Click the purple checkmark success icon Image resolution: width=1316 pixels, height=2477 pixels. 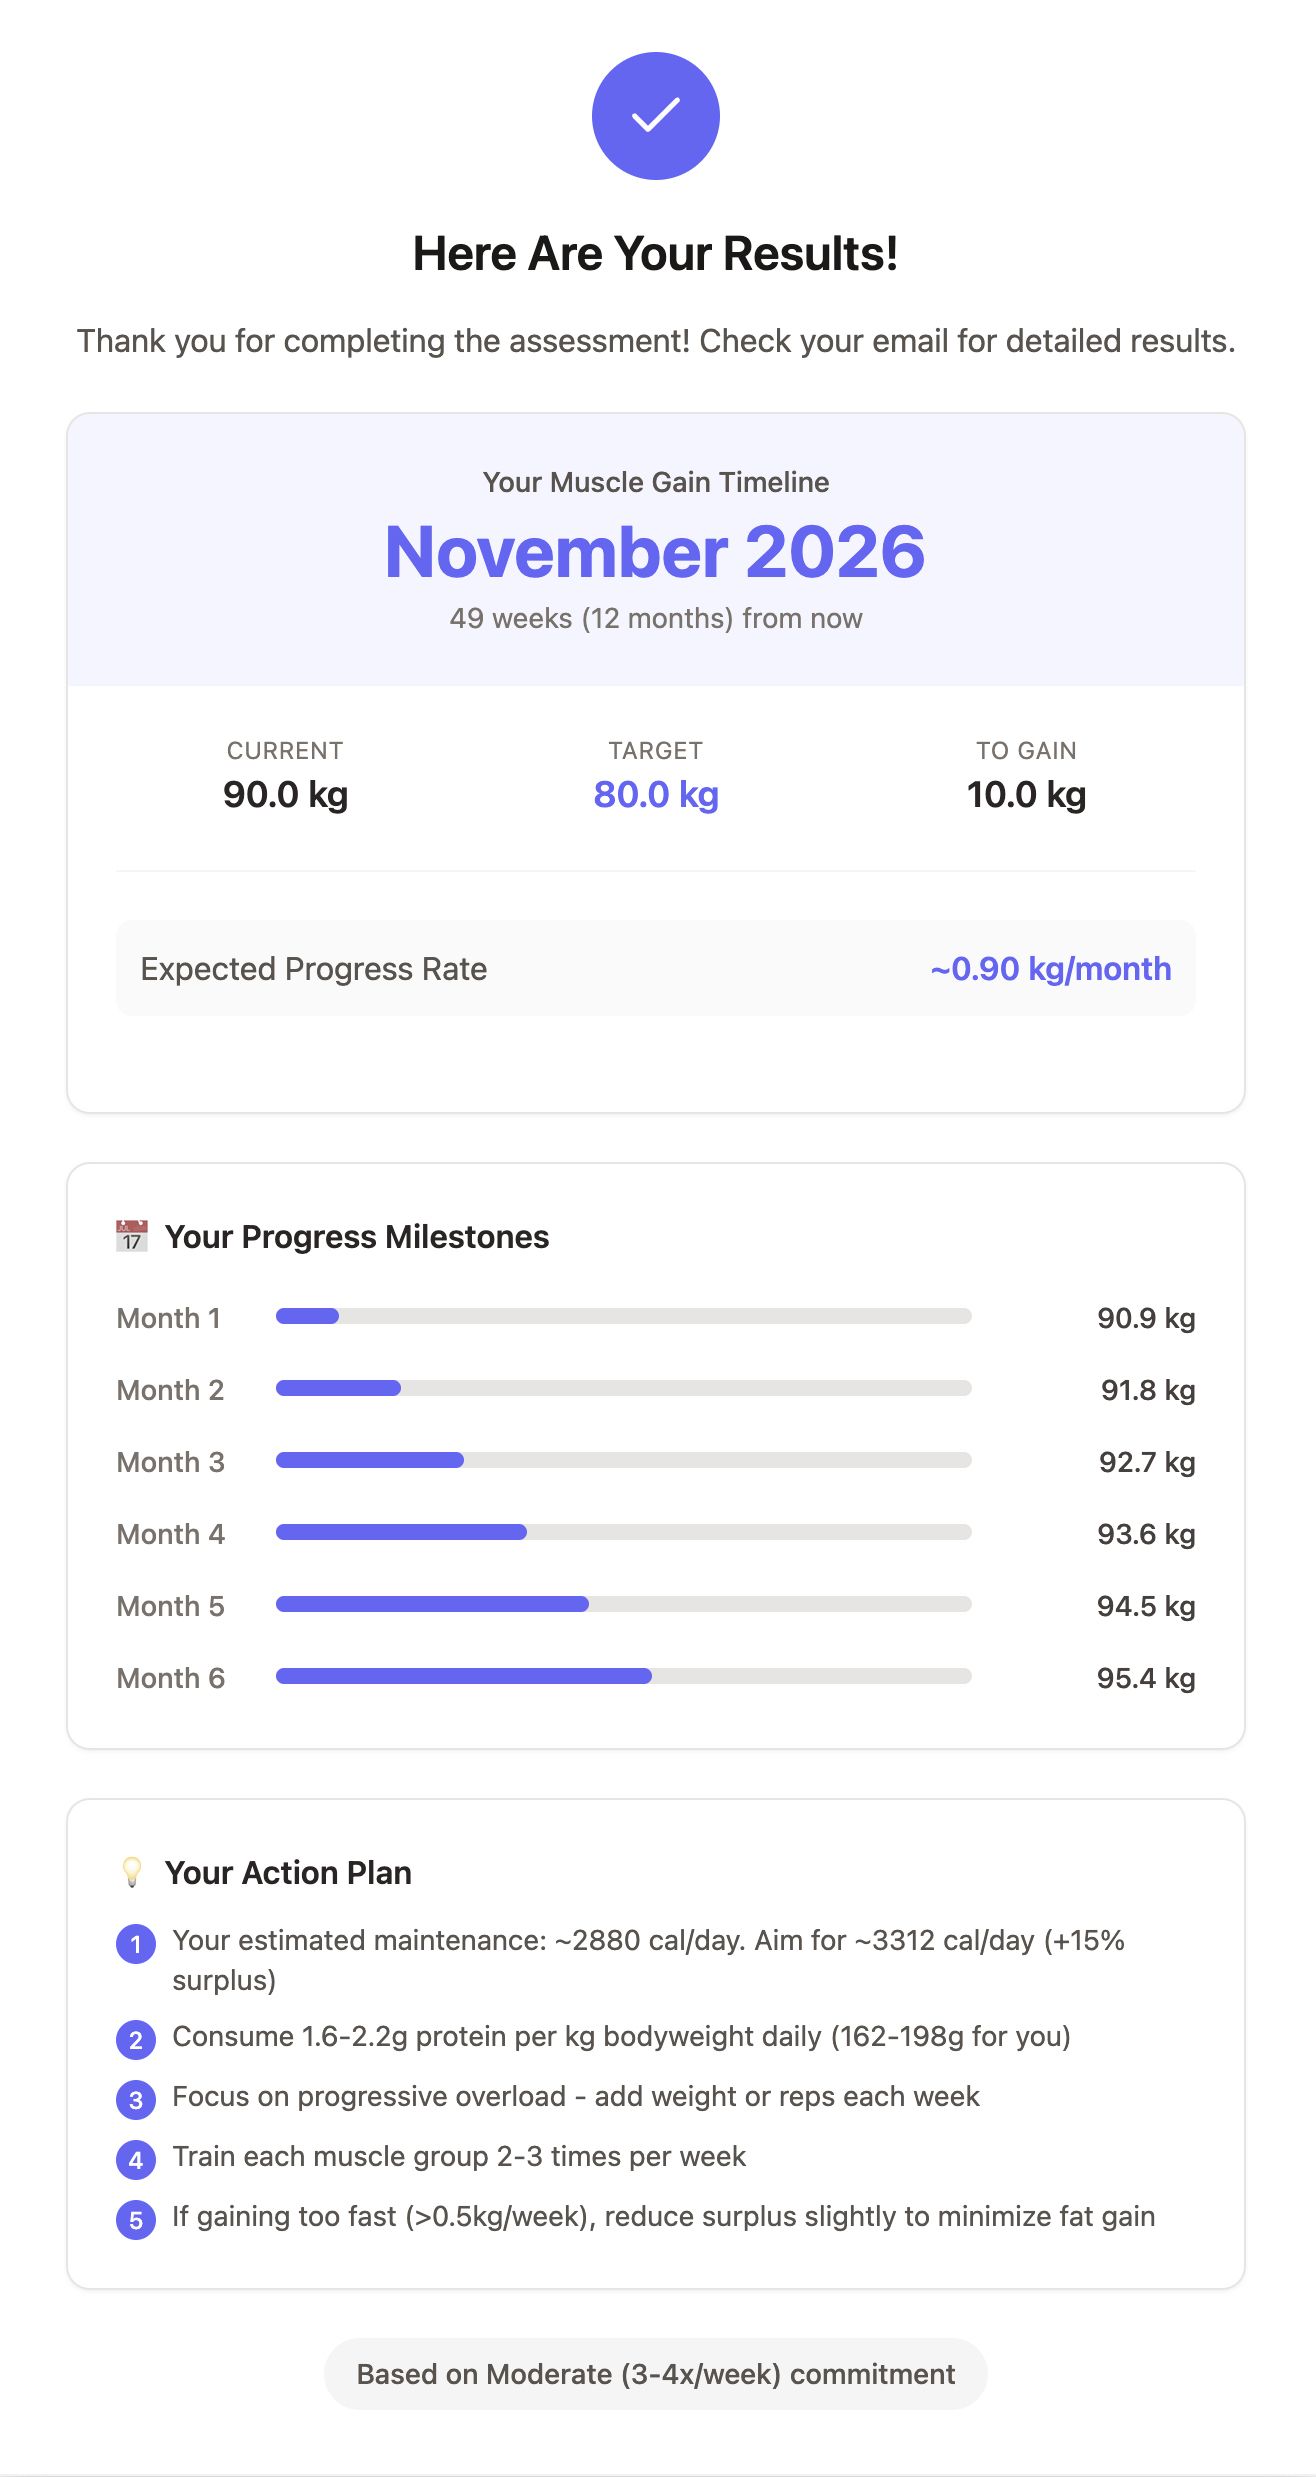tap(656, 116)
